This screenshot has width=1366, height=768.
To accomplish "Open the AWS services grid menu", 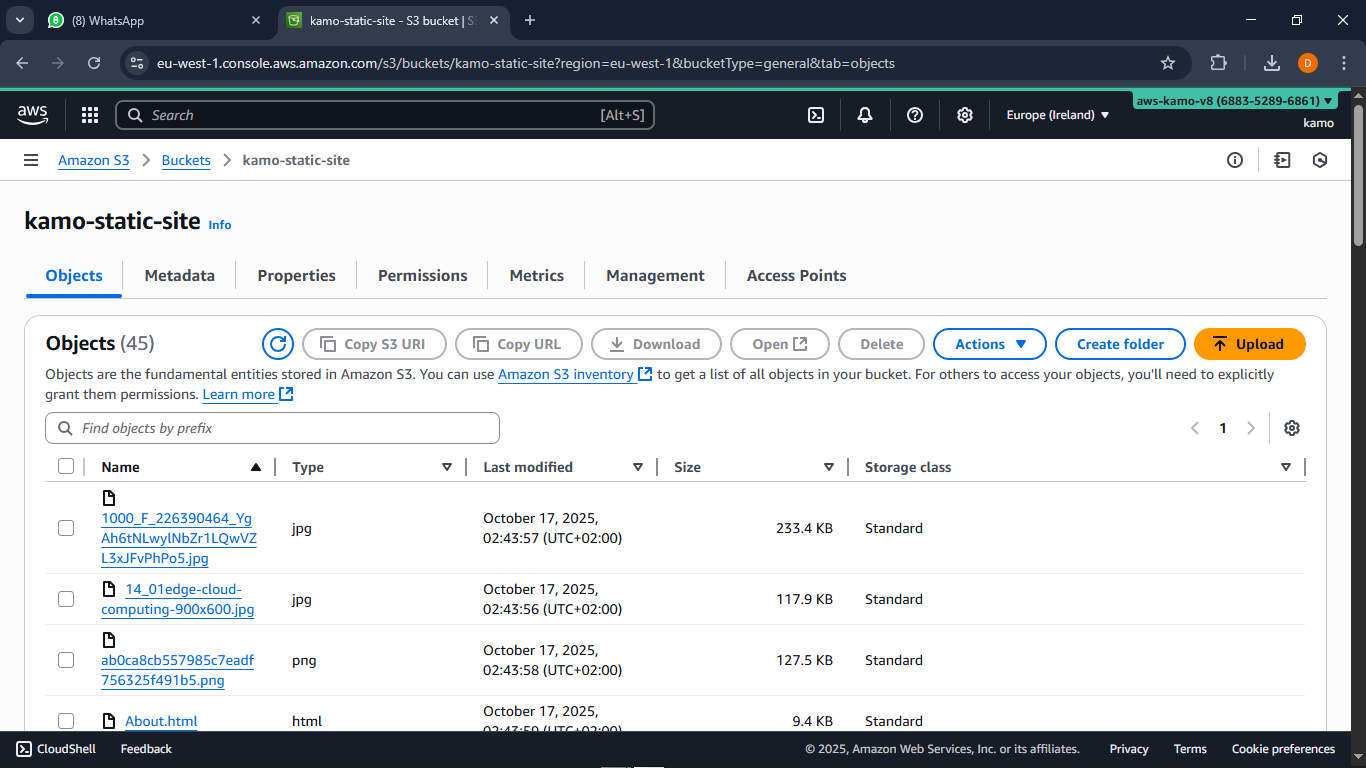I will point(89,114).
